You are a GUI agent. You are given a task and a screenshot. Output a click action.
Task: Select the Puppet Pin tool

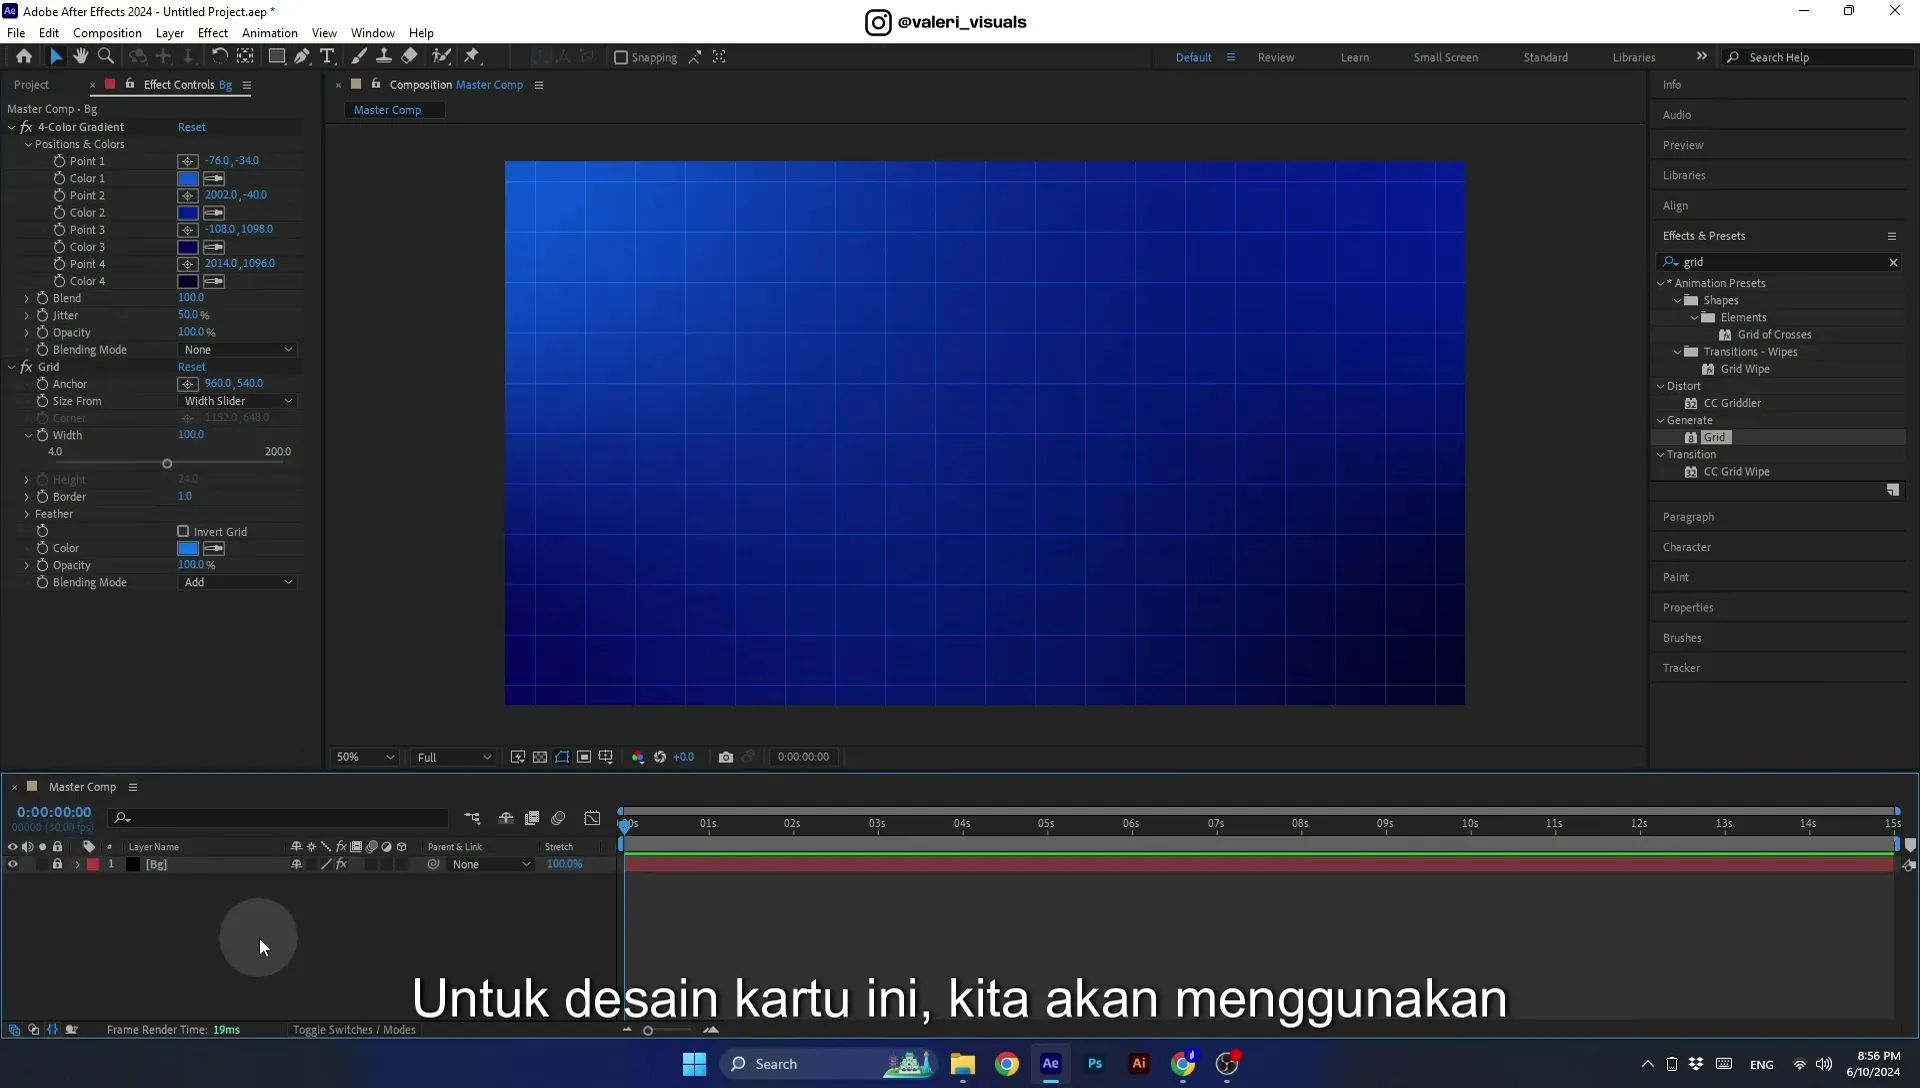[472, 57]
